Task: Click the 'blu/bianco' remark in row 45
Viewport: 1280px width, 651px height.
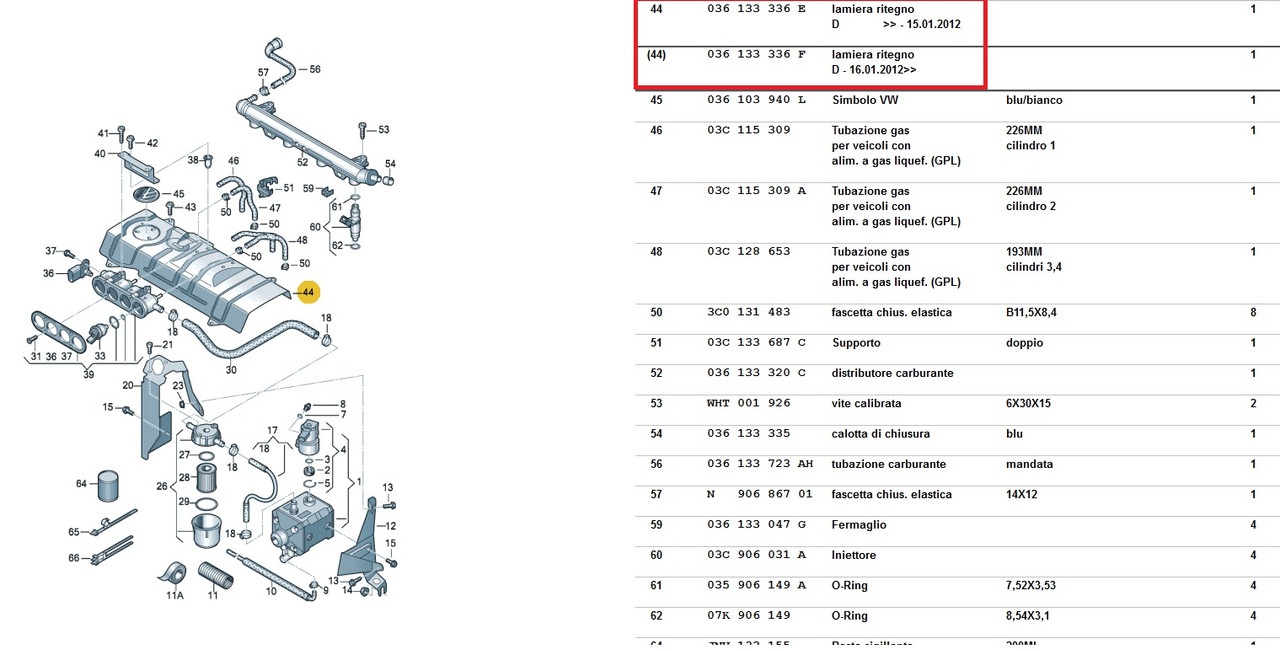Action: [x=1034, y=100]
